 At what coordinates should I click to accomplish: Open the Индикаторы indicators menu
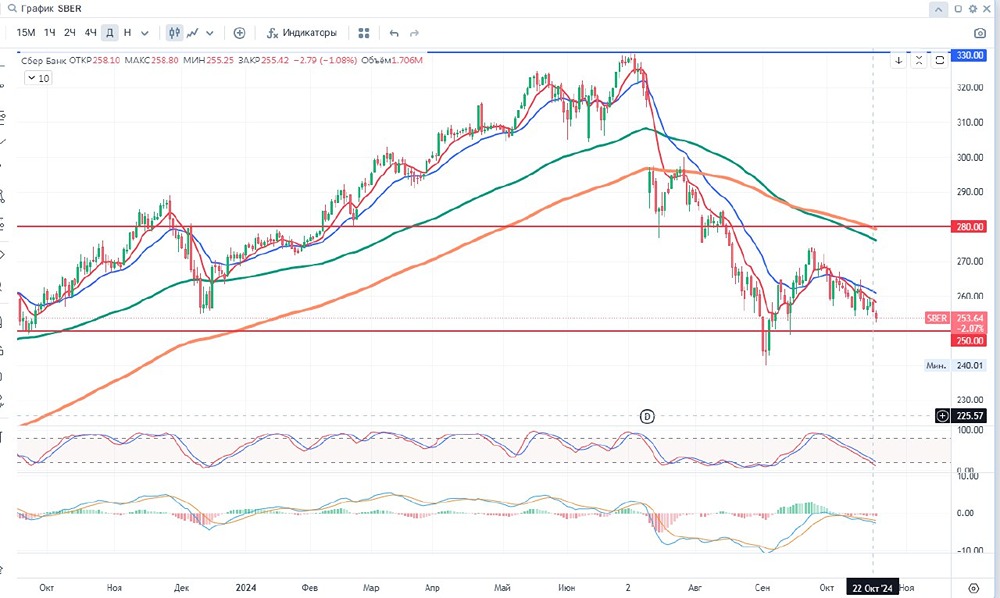coord(302,33)
